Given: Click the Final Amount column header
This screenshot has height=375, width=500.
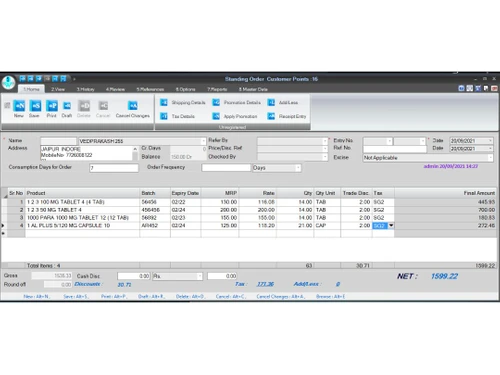Looking at the screenshot, I should tap(445, 193).
